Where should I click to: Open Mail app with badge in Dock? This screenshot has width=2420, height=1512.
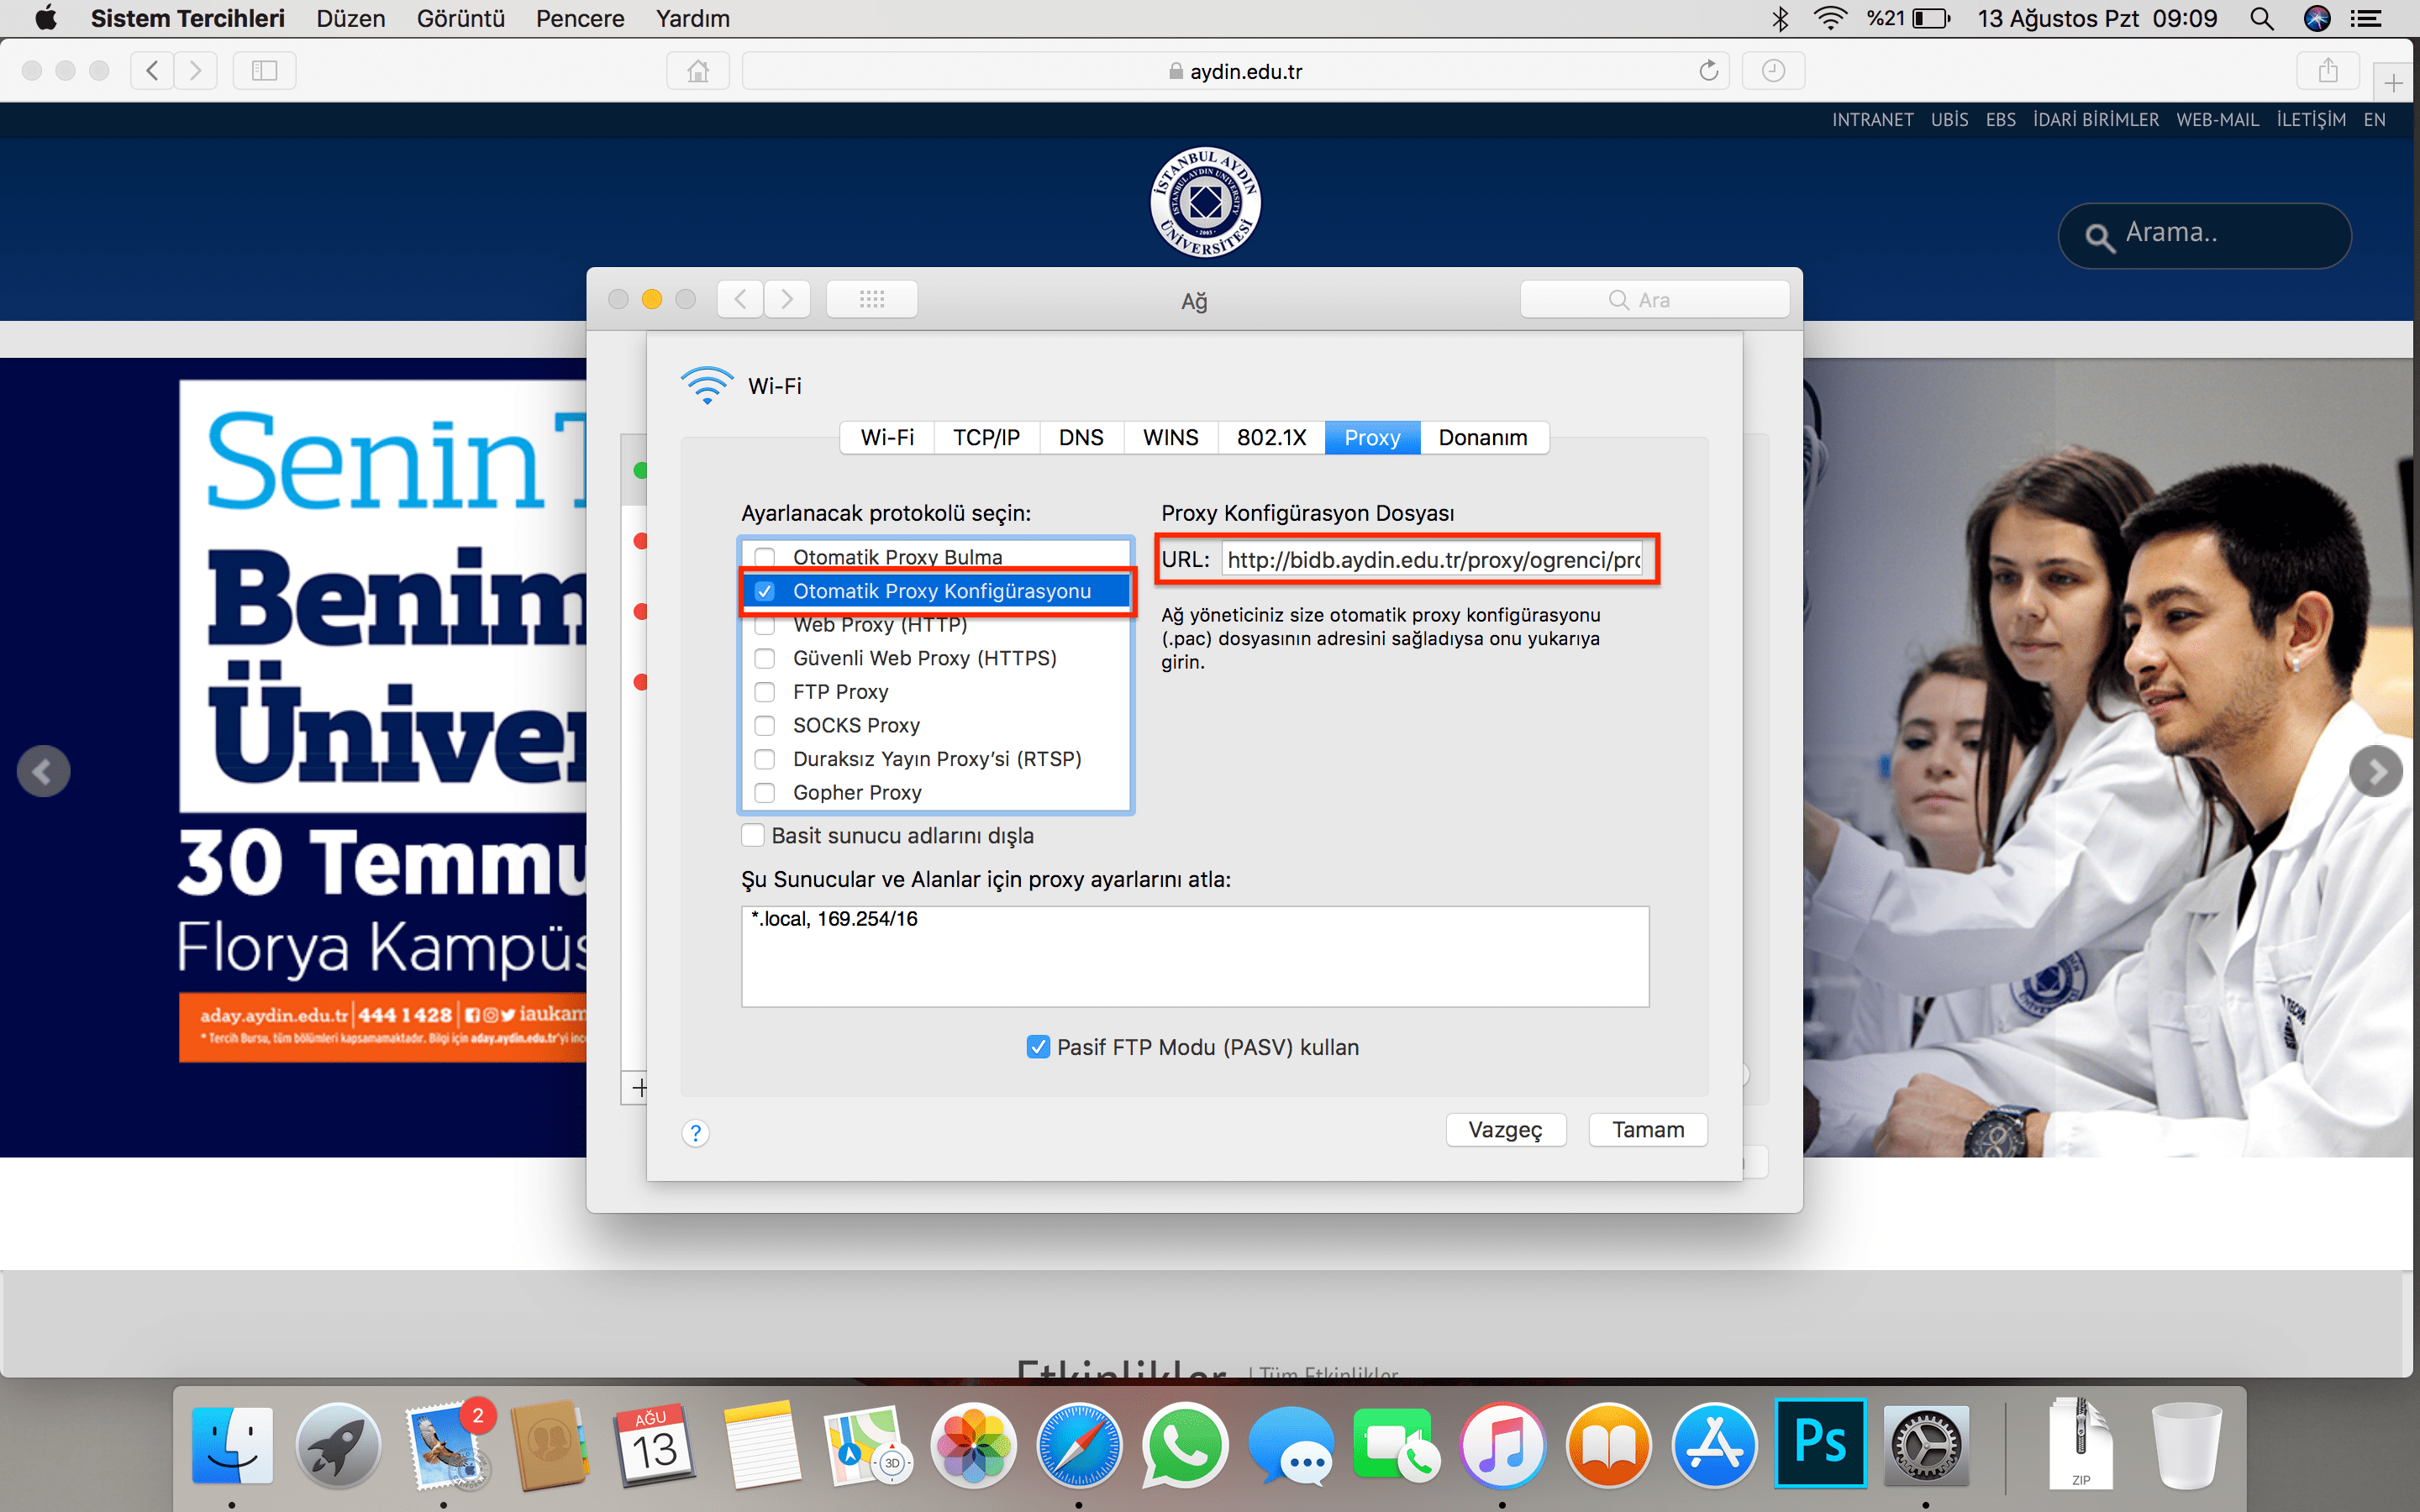(x=445, y=1445)
